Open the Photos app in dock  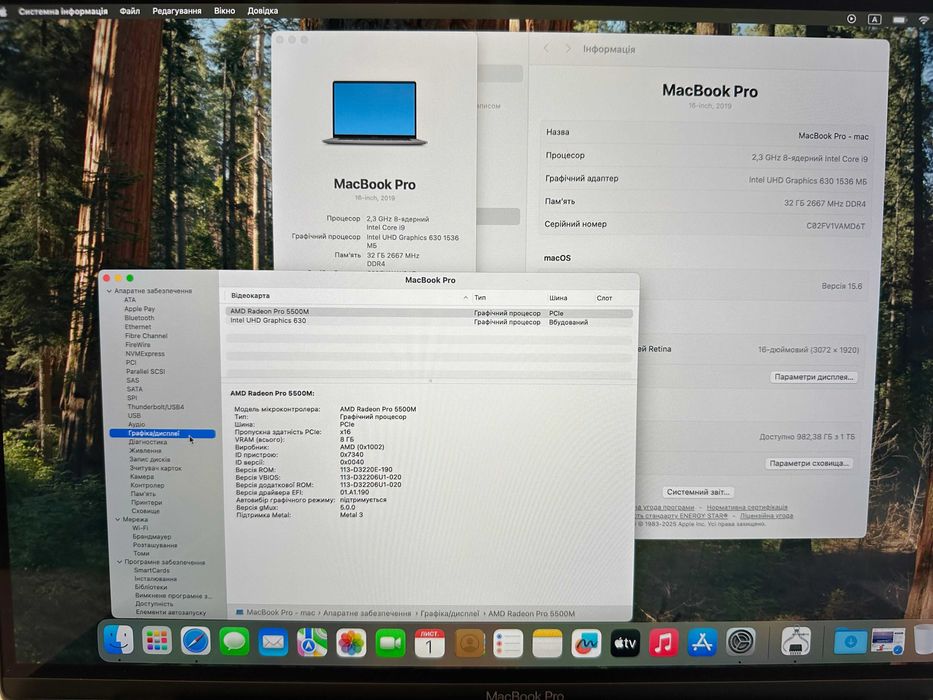351,643
